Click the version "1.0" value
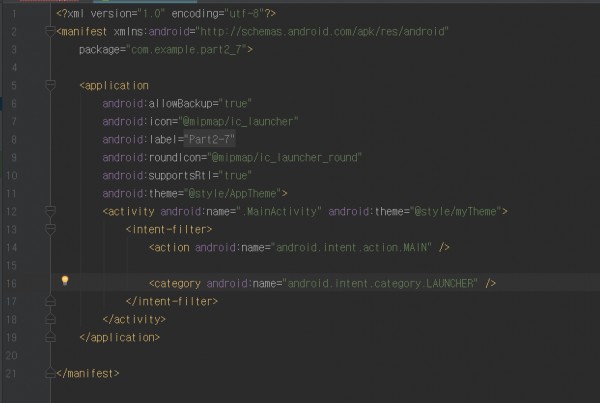The image size is (600, 403). point(152,14)
